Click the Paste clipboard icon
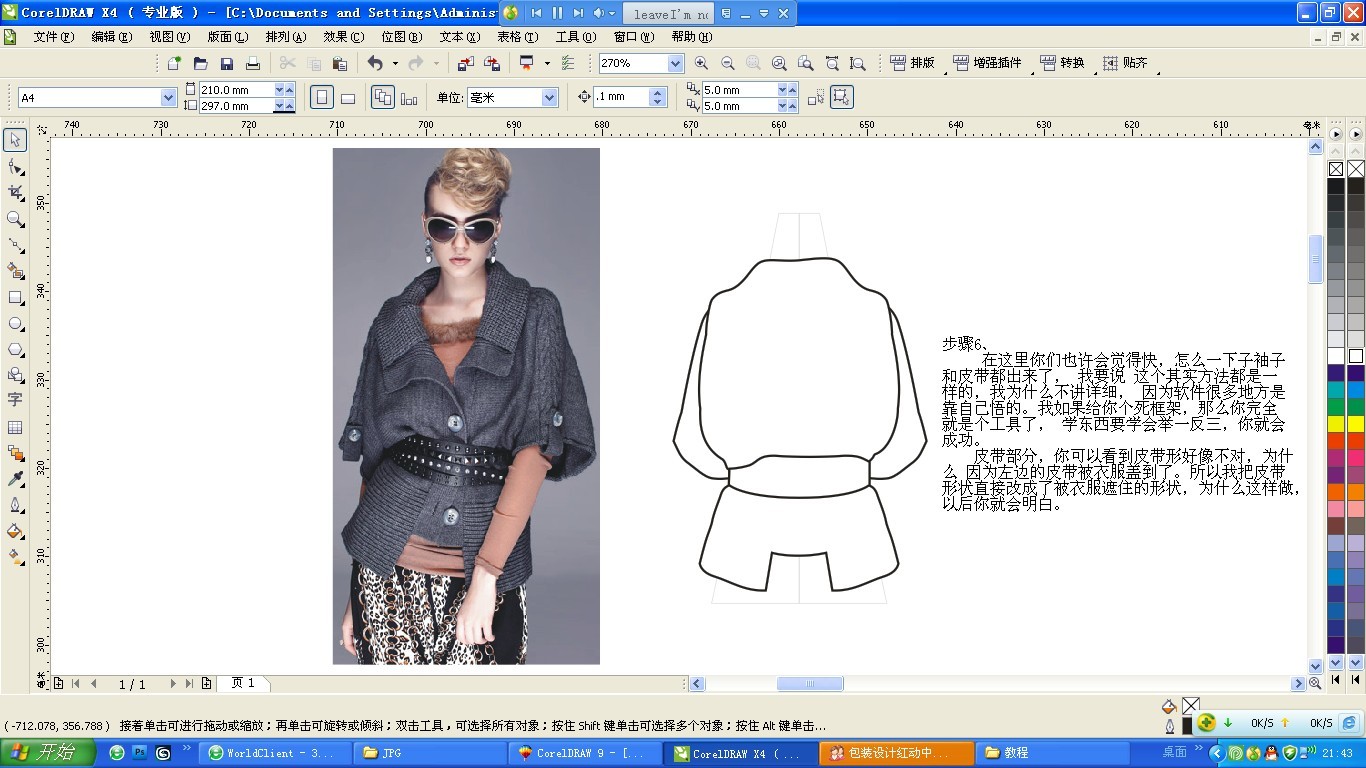Screen dimensions: 1366x768 [339, 63]
